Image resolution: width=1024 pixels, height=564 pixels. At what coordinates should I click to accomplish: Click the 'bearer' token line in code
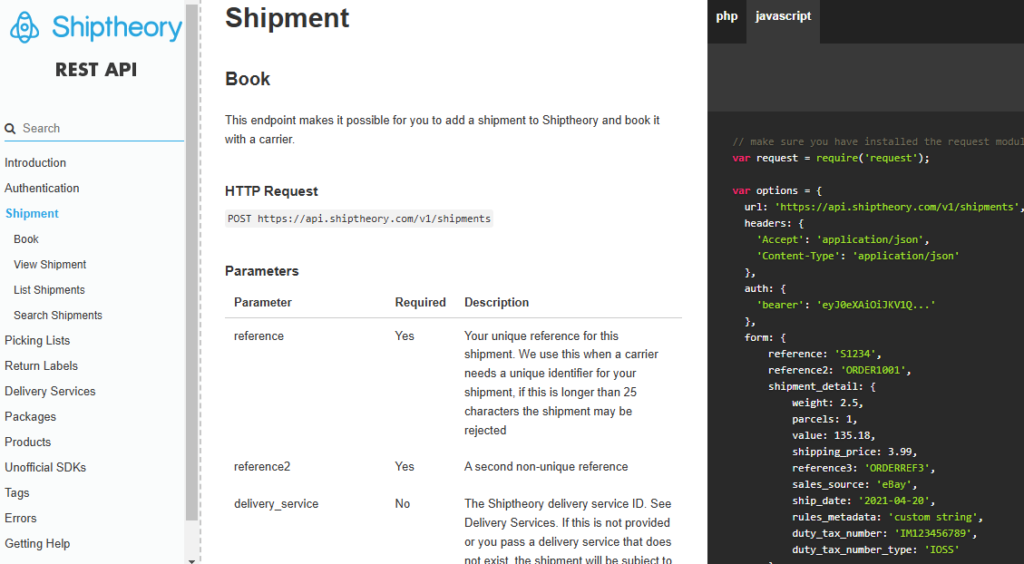point(846,305)
